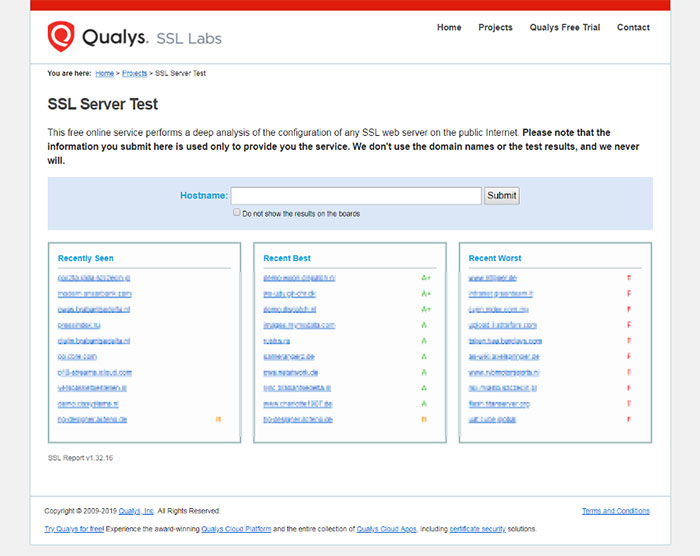Viewport: 700px width, 556px height.
Task: Click the 'SSL Server Test' page heading
Action: coord(103,104)
